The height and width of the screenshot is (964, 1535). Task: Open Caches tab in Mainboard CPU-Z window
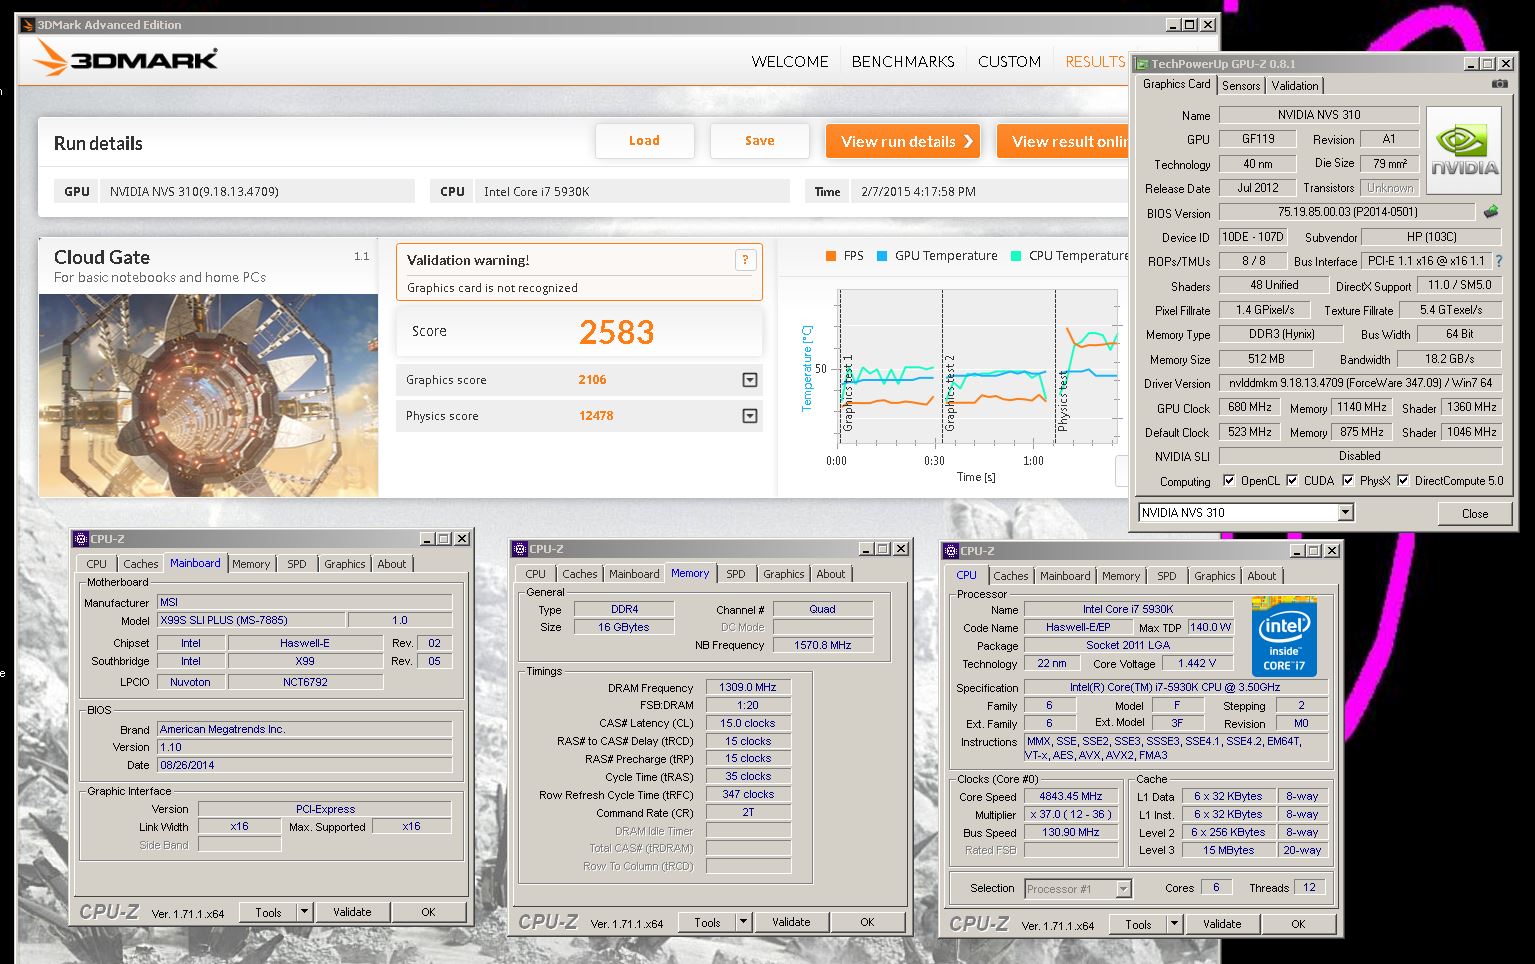tap(141, 564)
